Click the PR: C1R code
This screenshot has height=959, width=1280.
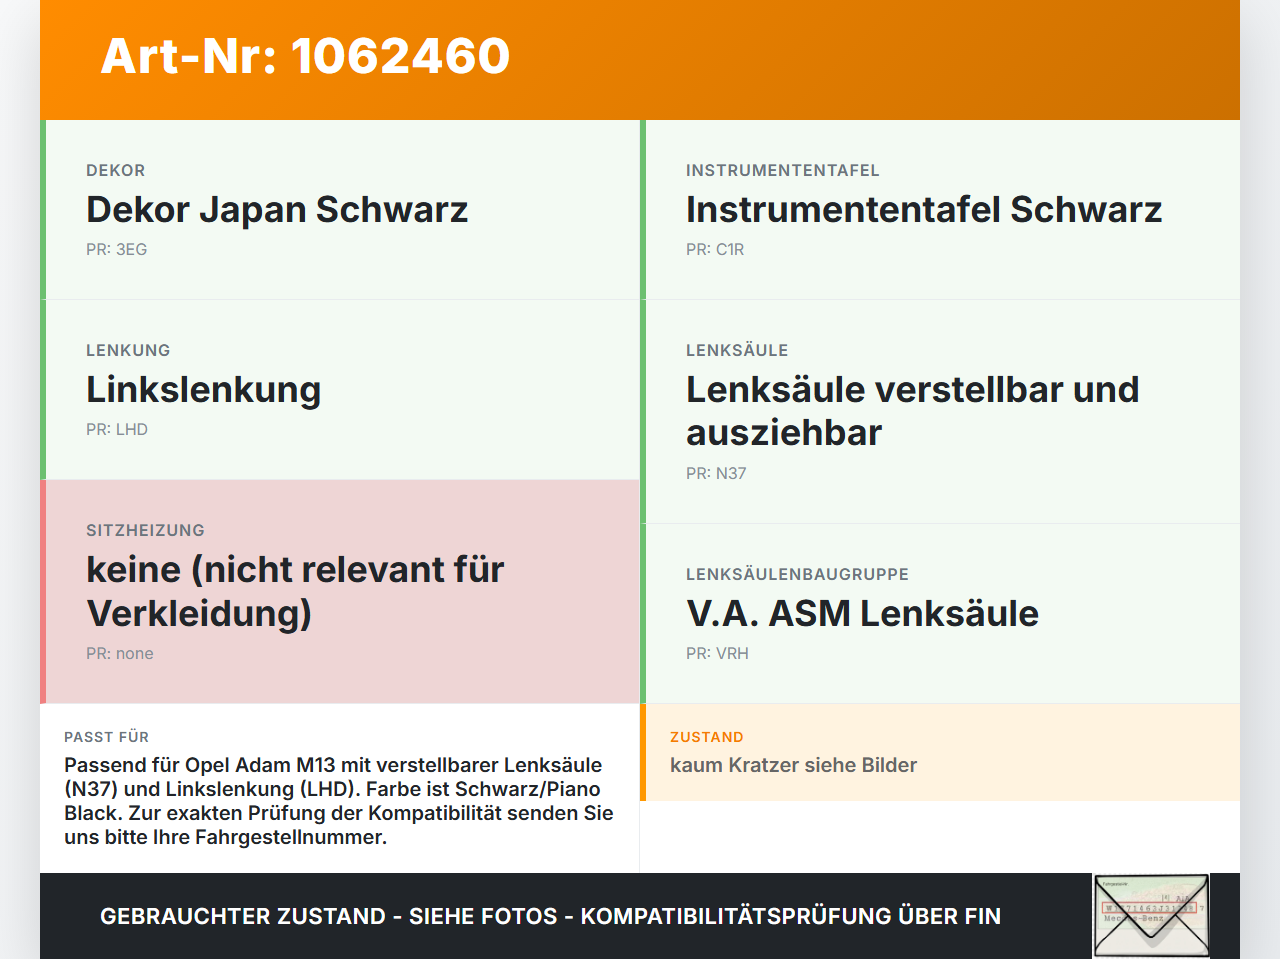pos(715,250)
